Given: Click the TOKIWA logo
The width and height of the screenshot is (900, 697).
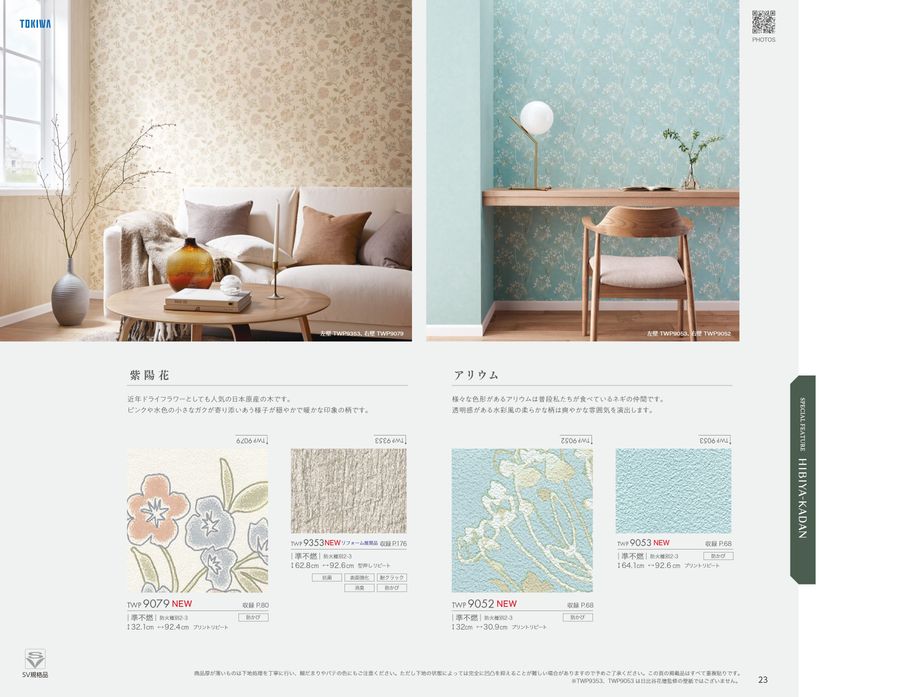Looking at the screenshot, I should pyautogui.click(x=35, y=24).
